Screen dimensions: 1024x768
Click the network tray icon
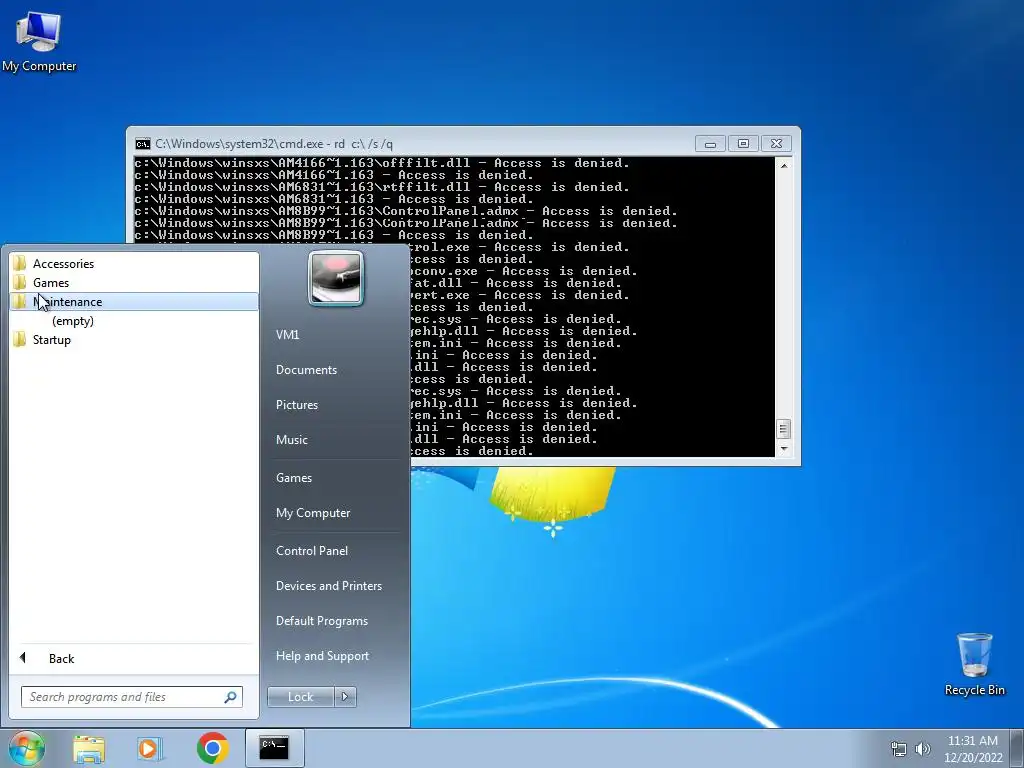tap(899, 749)
